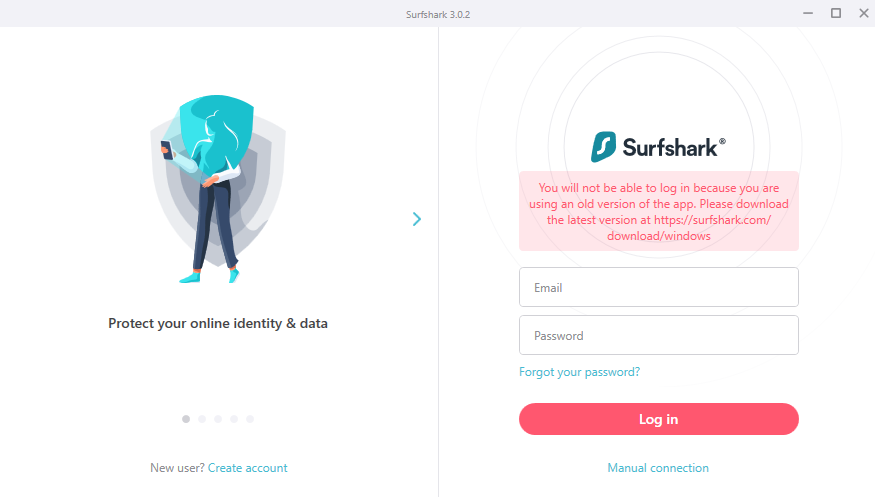Maximize the Surfshark window
Image resolution: width=875 pixels, height=497 pixels.
click(835, 13)
